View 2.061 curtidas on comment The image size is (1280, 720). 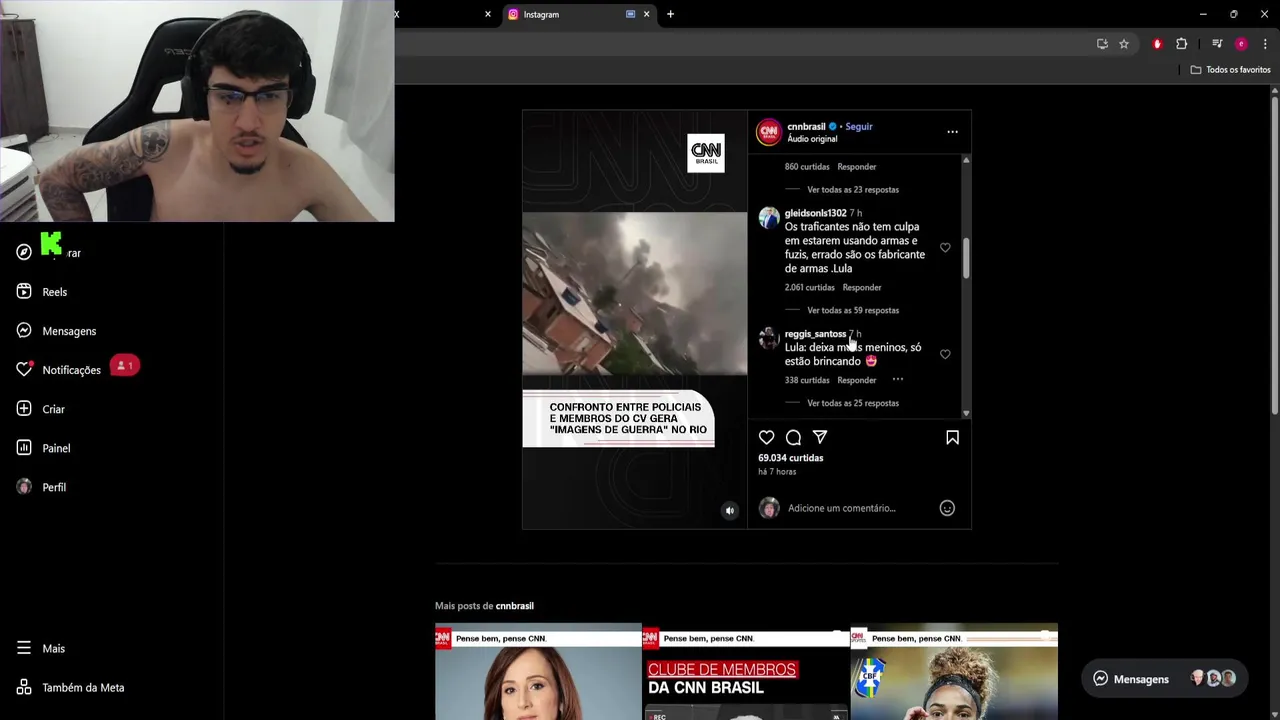810,288
